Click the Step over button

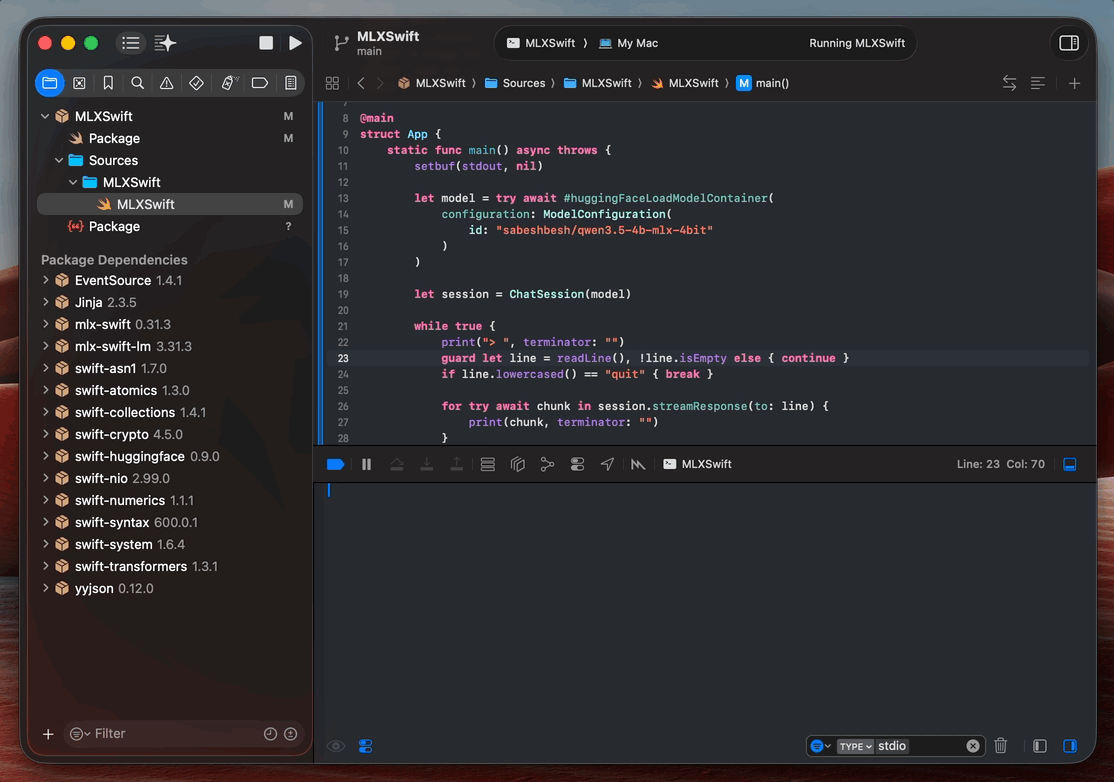(396, 464)
